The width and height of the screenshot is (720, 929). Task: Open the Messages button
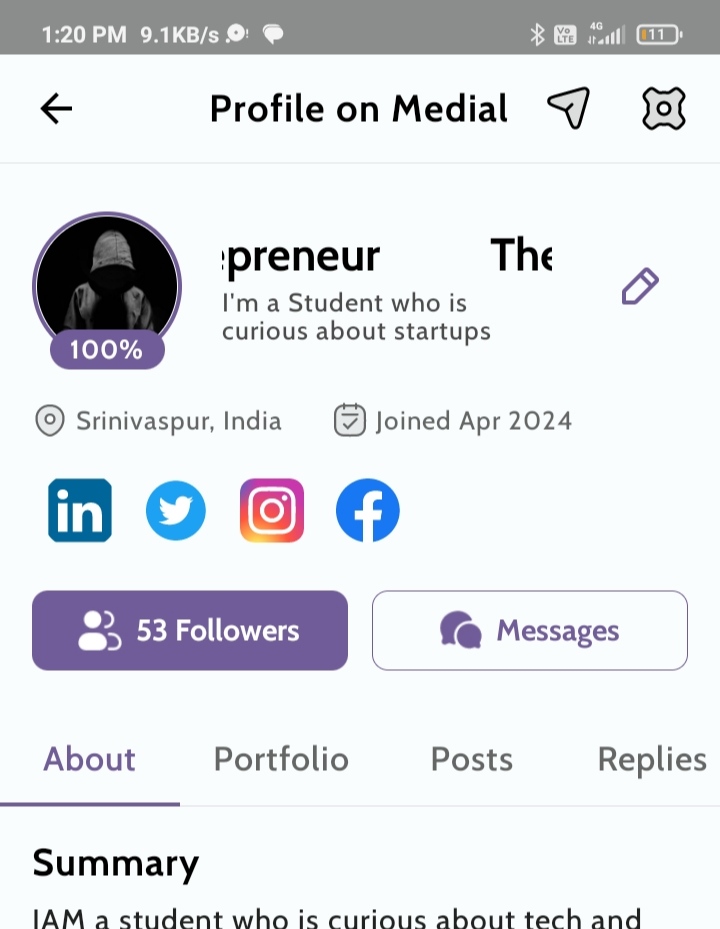point(530,630)
